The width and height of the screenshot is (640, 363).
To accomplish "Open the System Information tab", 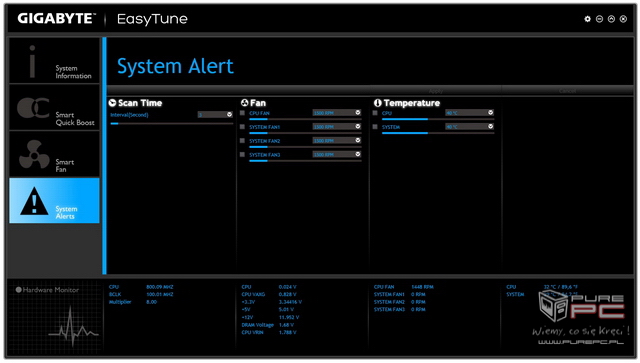I will point(54,60).
